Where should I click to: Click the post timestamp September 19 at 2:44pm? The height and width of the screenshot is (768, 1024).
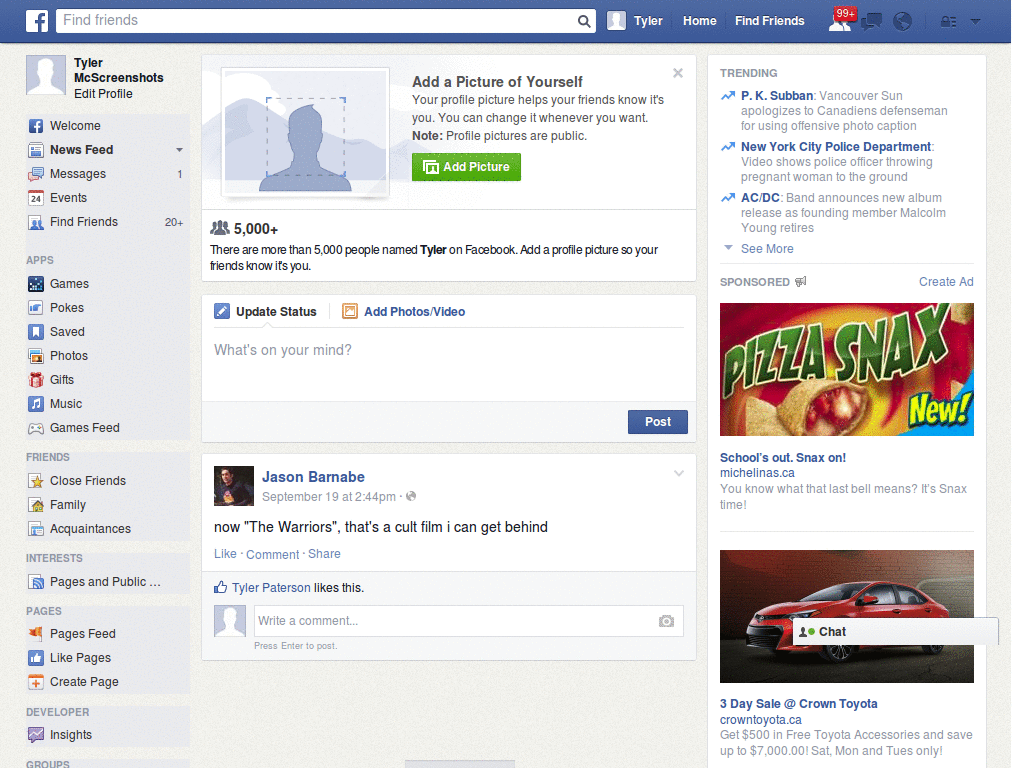click(x=328, y=497)
